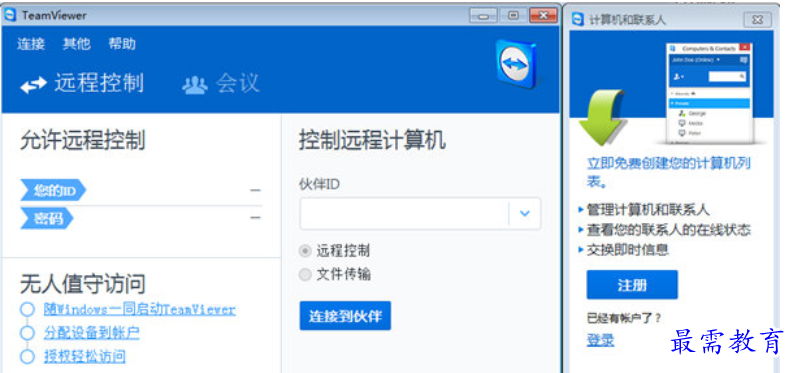Click the 注册 button in contacts window
The width and height of the screenshot is (792, 373).
coord(632,285)
